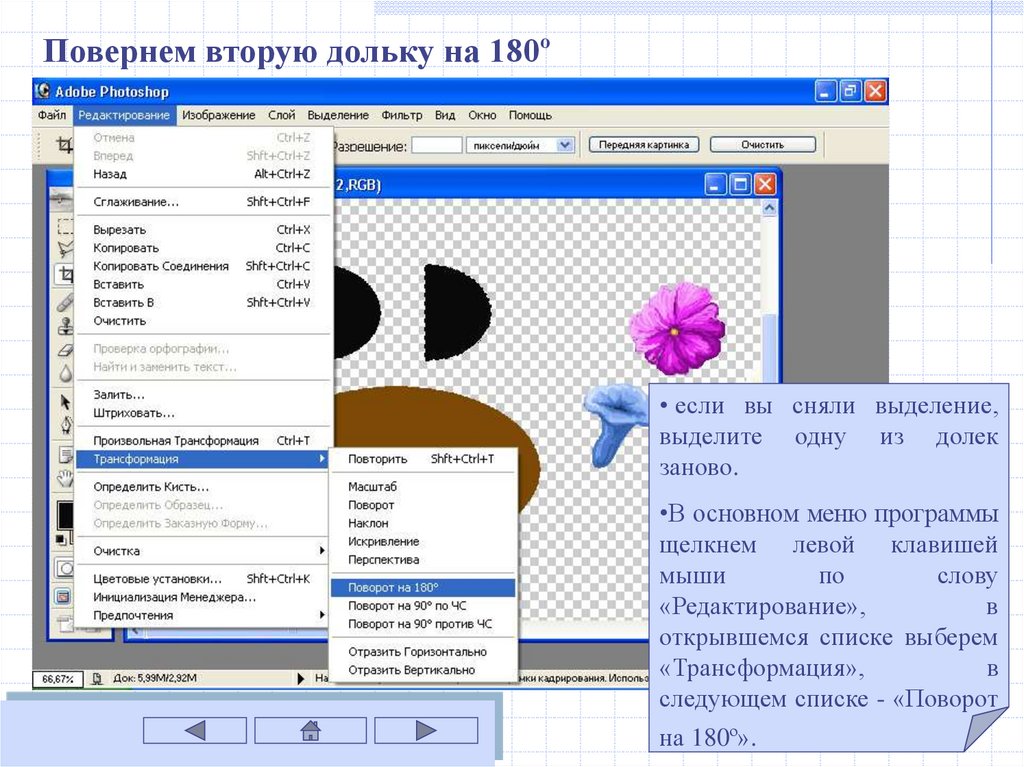Click the home slide icon
Viewport: 1024px width, 767px height.
click(x=310, y=730)
